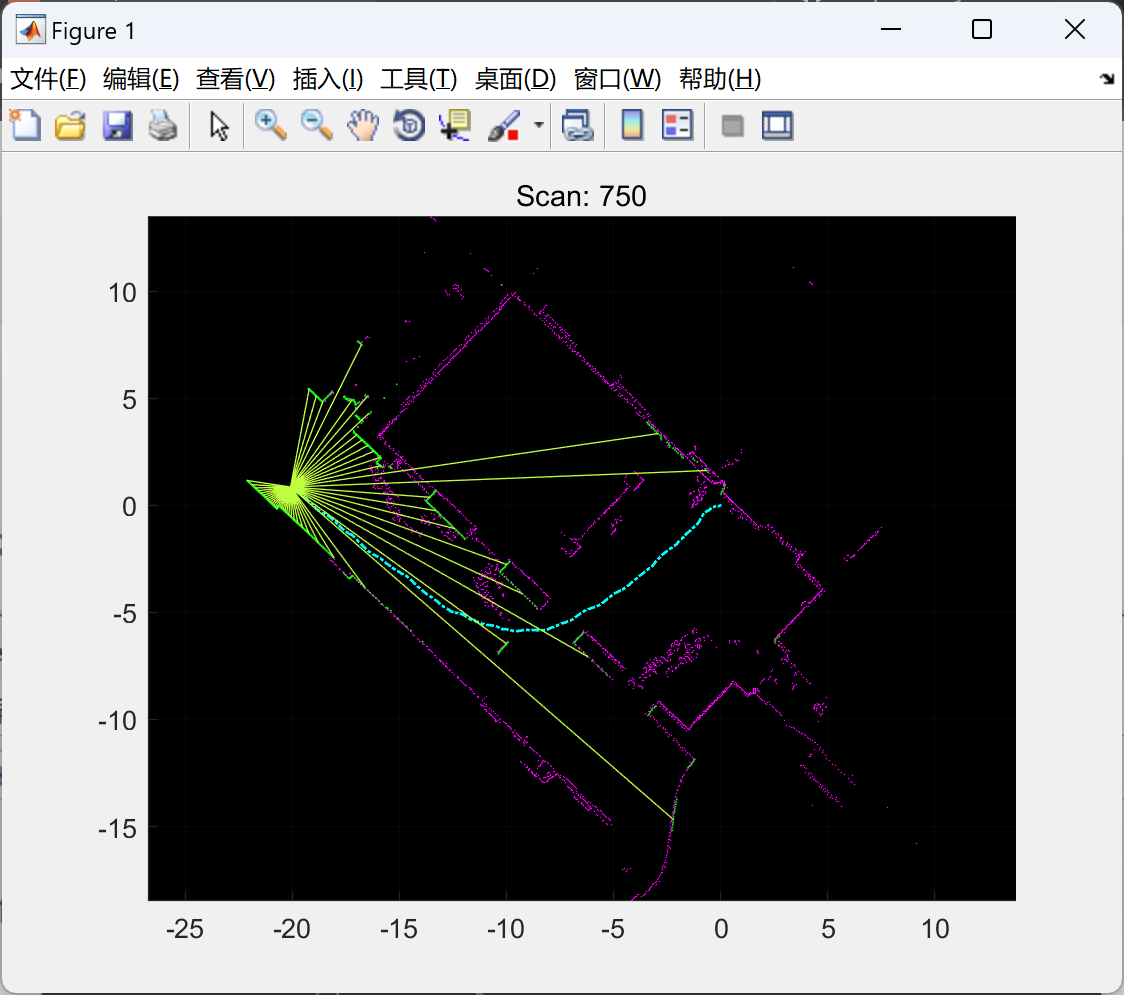Open the 帮助(H) menu
Image resolution: width=1124 pixels, height=995 pixels.
pos(720,79)
